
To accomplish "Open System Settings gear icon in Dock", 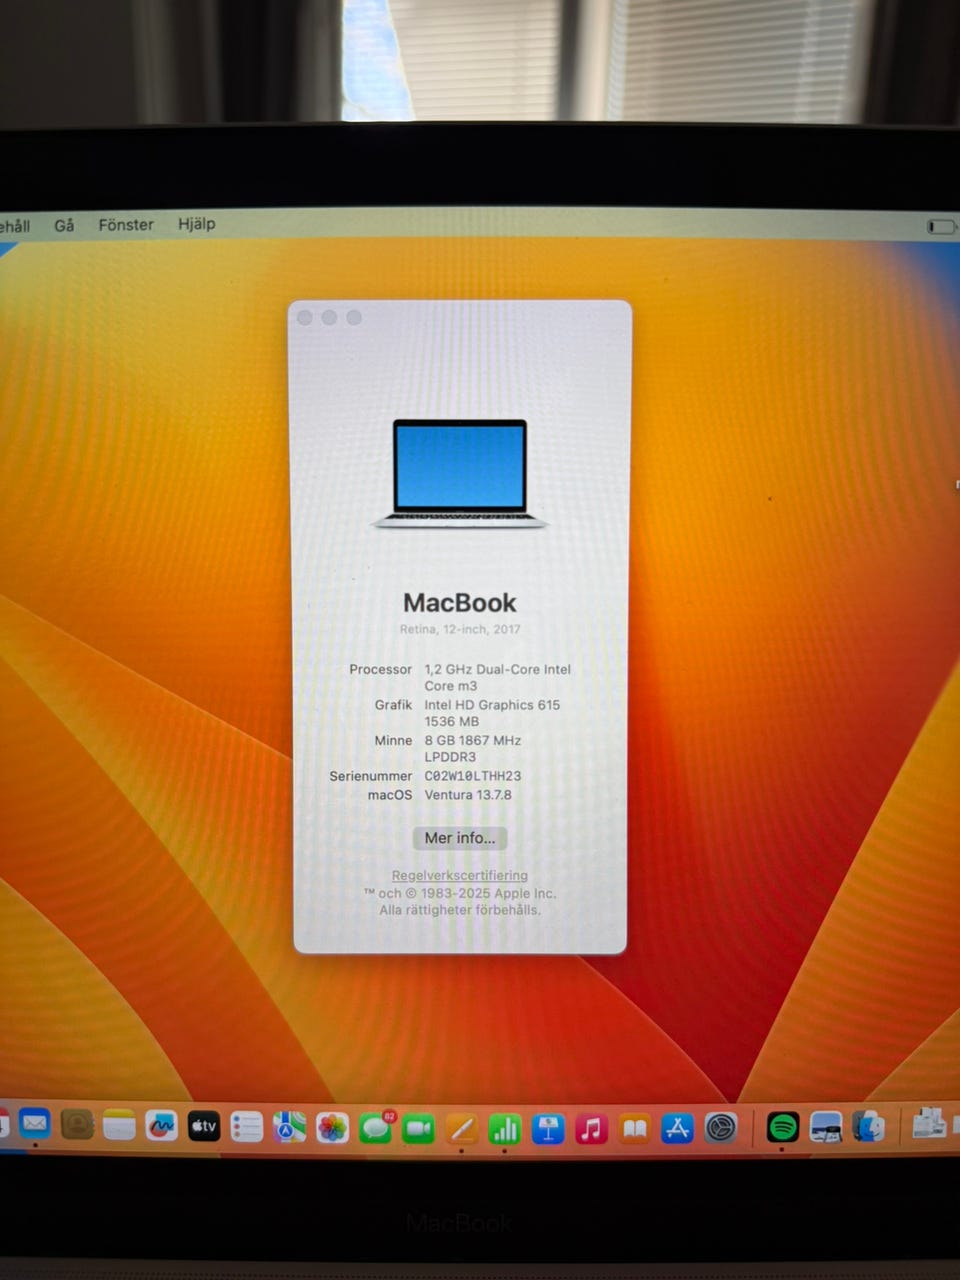I will pos(721,1129).
